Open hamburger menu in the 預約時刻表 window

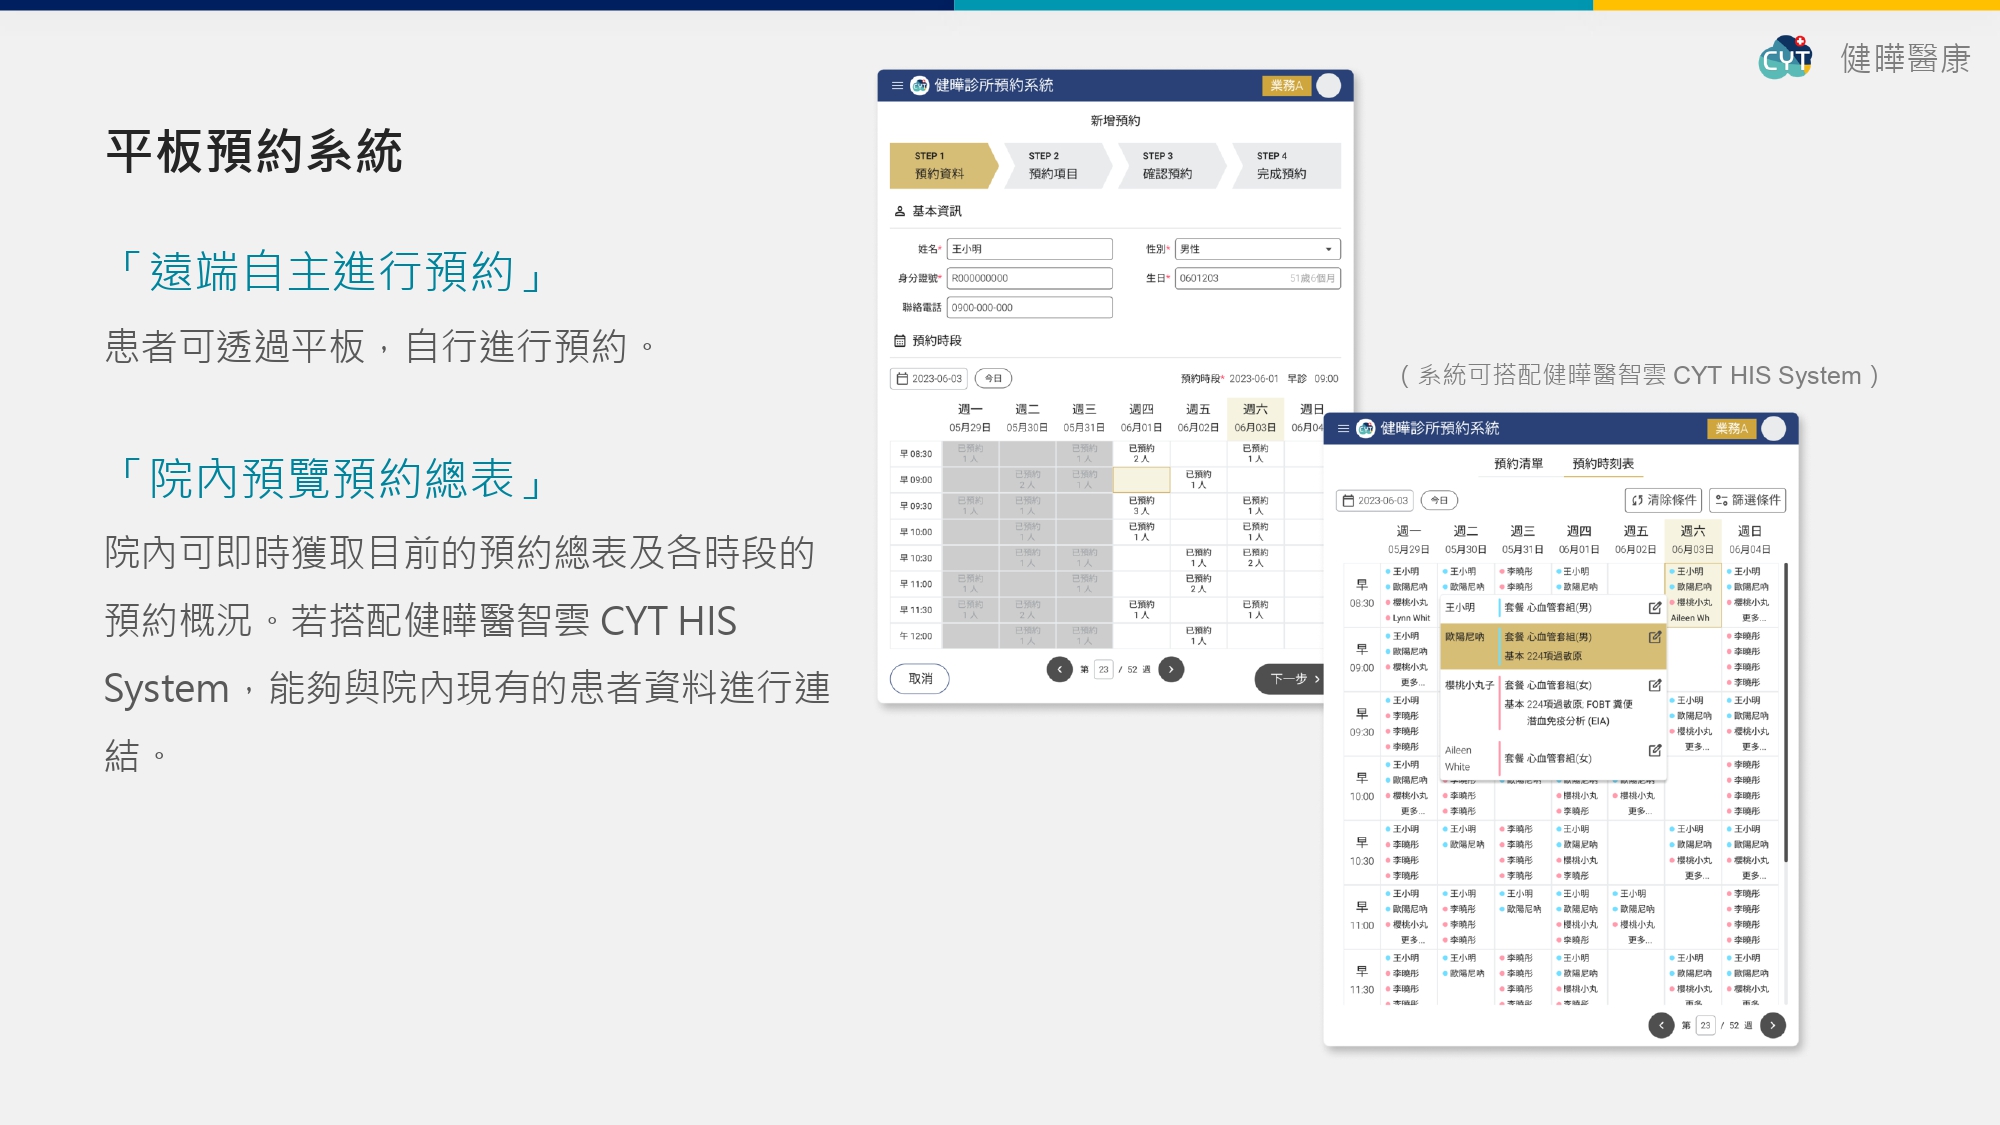click(x=1343, y=429)
